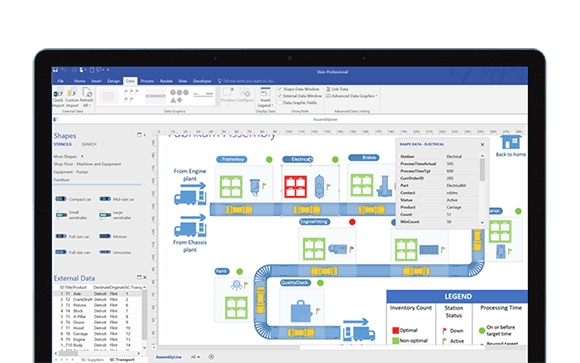
Task: Click the Link Data button
Action: coord(337,89)
